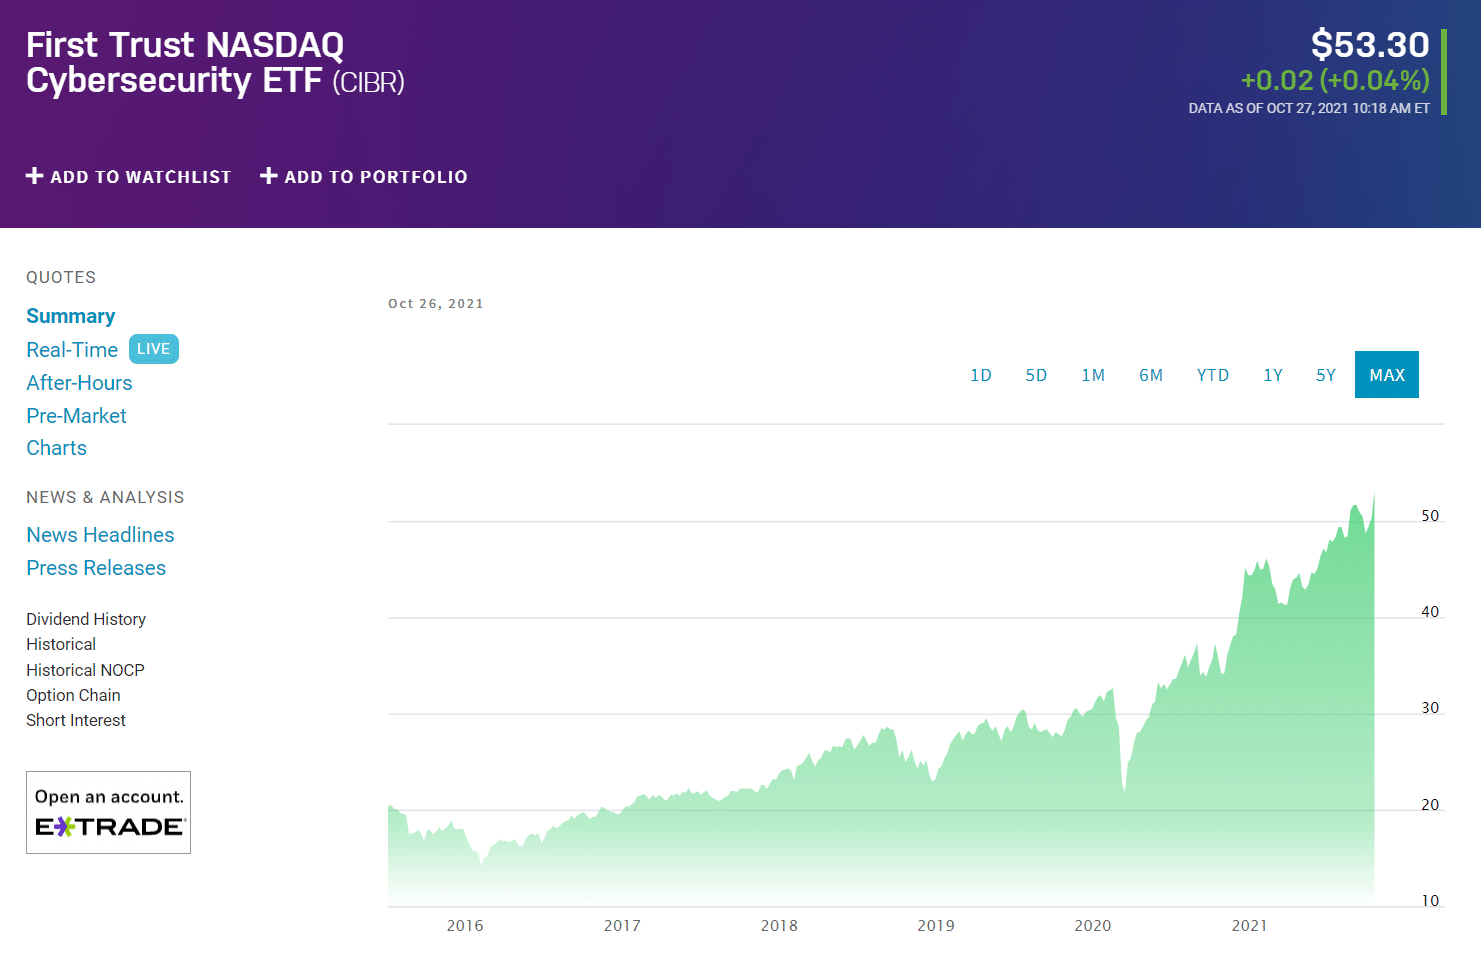Screen dimensions: 1481x972
Task: Open the Historical data link
Action: pyautogui.click(x=61, y=644)
